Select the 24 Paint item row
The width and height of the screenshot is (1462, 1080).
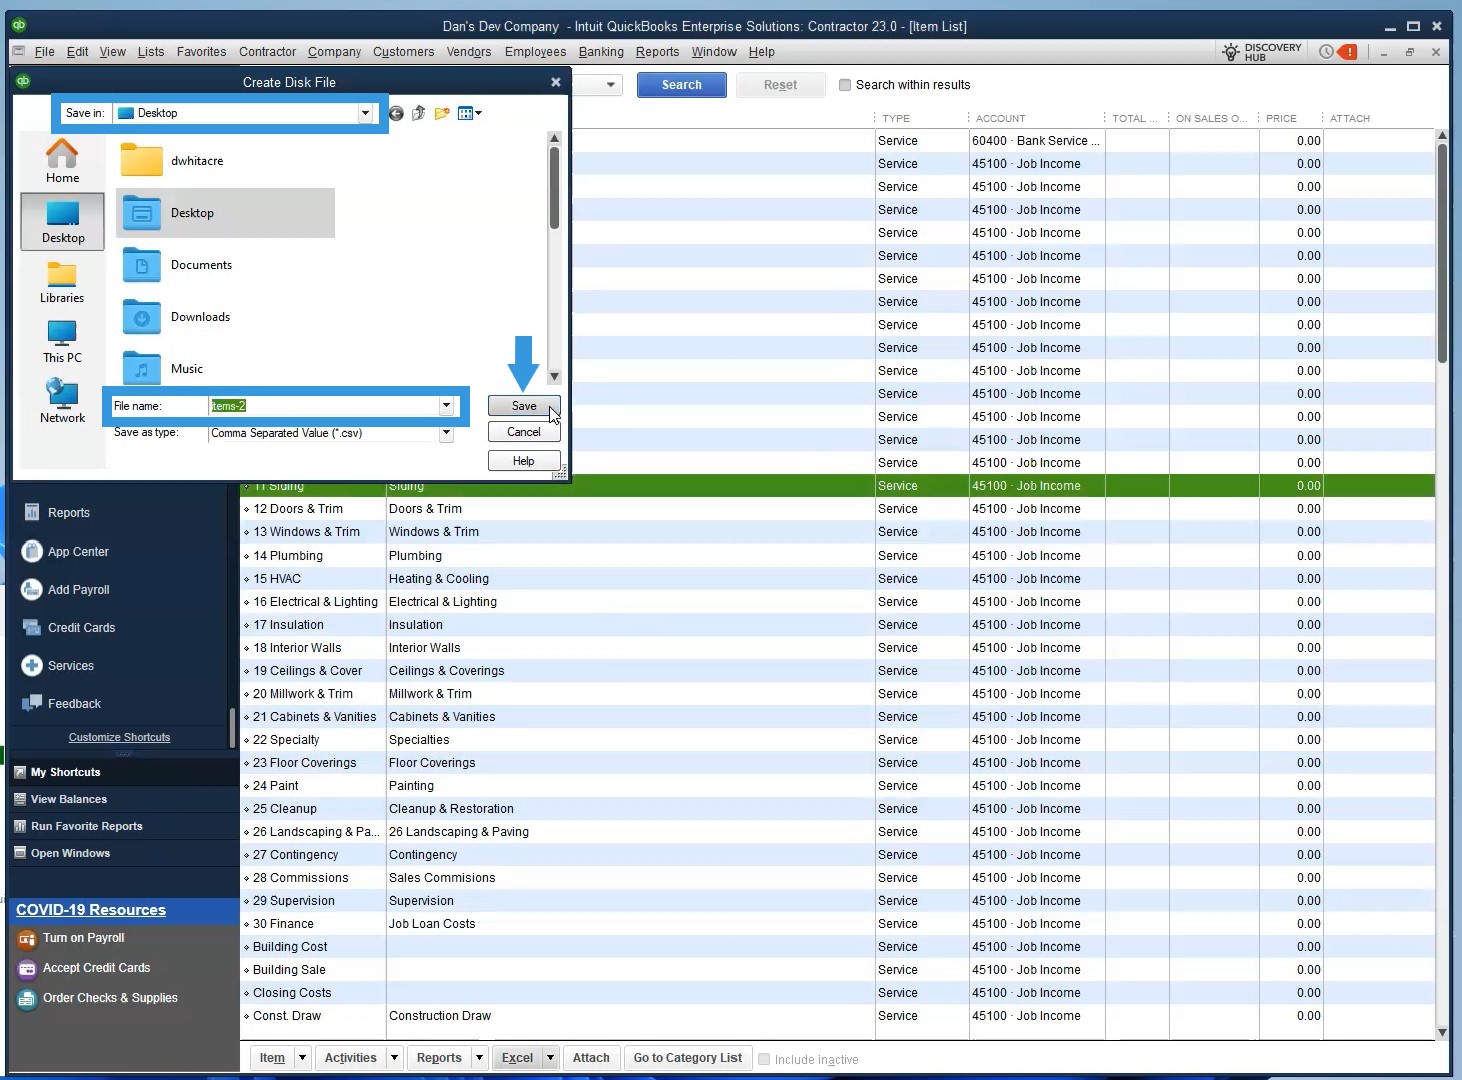tap(838, 786)
